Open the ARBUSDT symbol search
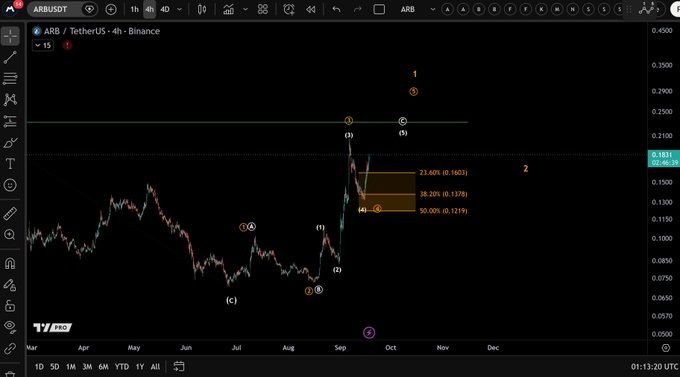 point(50,9)
